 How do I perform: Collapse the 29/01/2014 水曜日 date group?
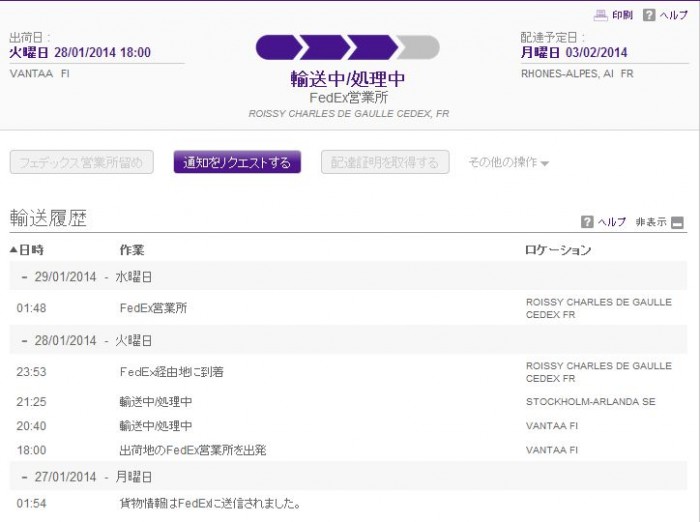coord(24,276)
